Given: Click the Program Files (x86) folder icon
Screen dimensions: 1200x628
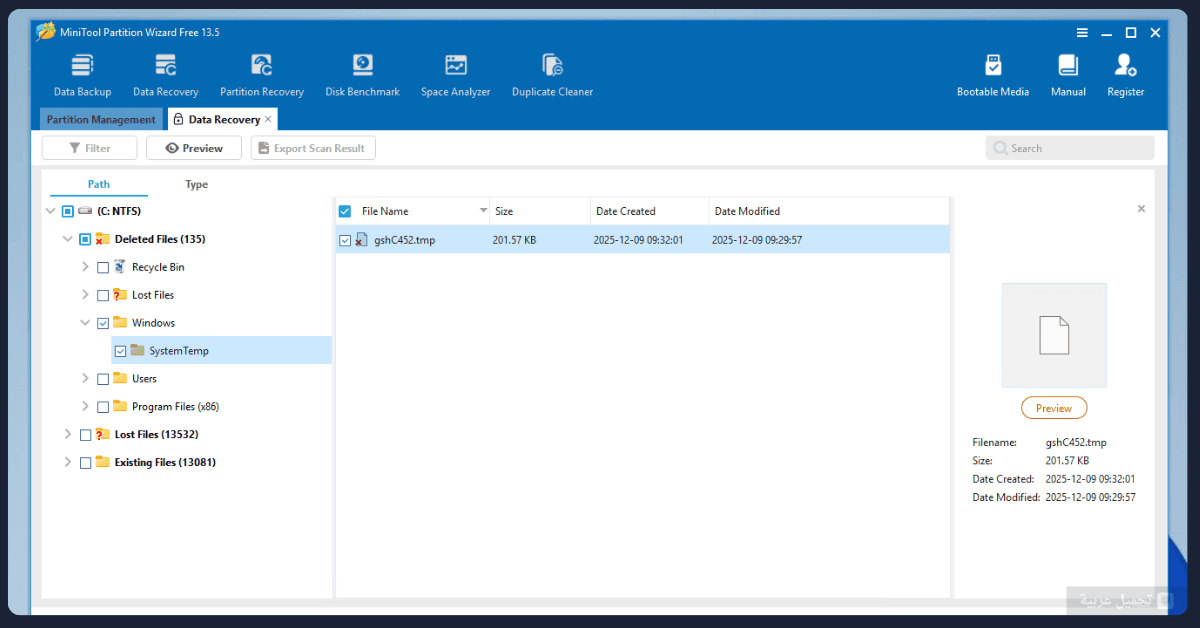Looking at the screenshot, I should point(120,406).
